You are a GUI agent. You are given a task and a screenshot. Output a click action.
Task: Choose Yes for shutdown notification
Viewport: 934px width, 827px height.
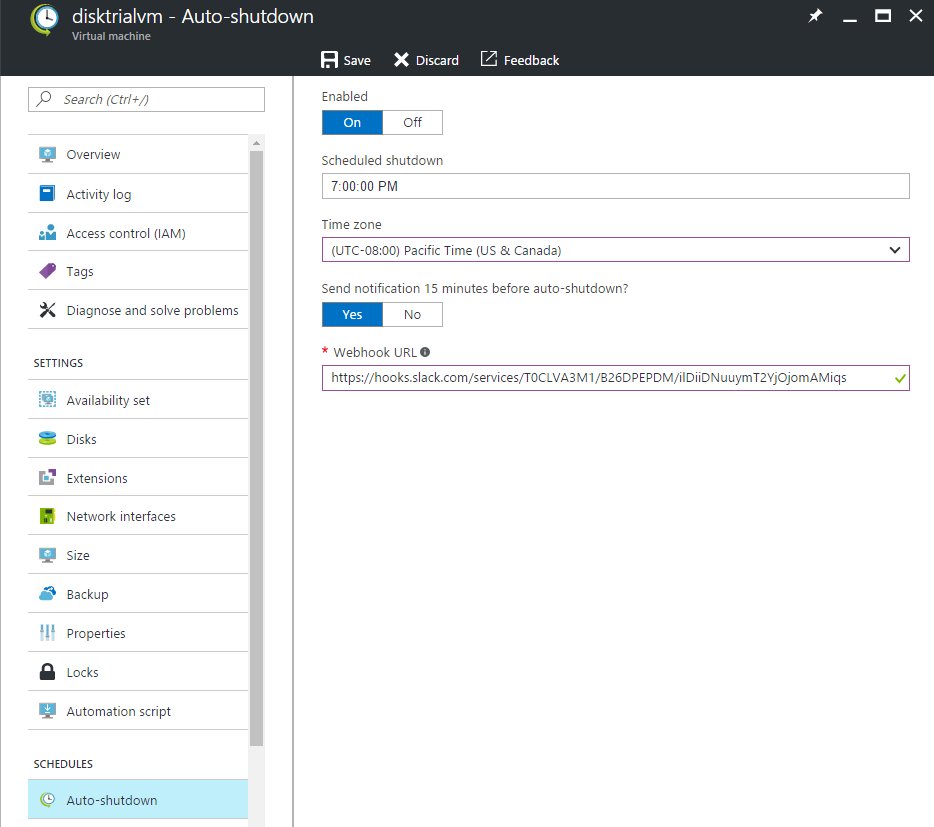[352, 315]
